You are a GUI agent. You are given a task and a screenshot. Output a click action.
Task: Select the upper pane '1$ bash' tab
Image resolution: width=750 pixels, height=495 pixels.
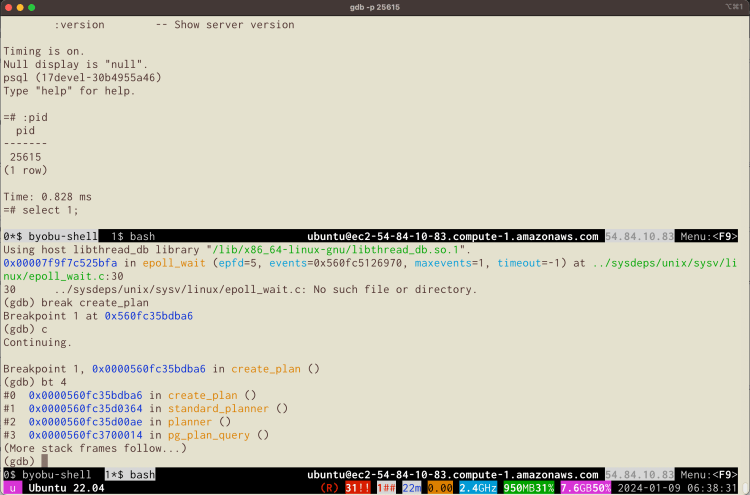click(x=132, y=236)
